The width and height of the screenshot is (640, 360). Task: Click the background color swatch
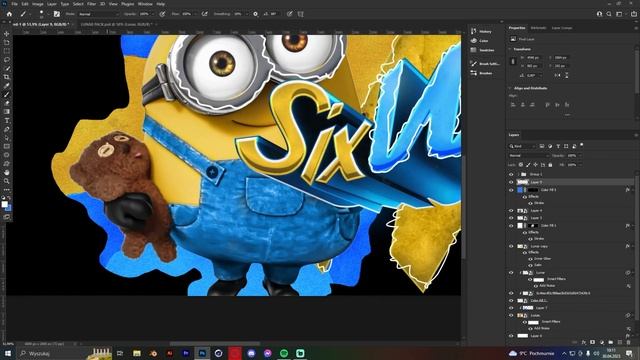[x=8, y=208]
